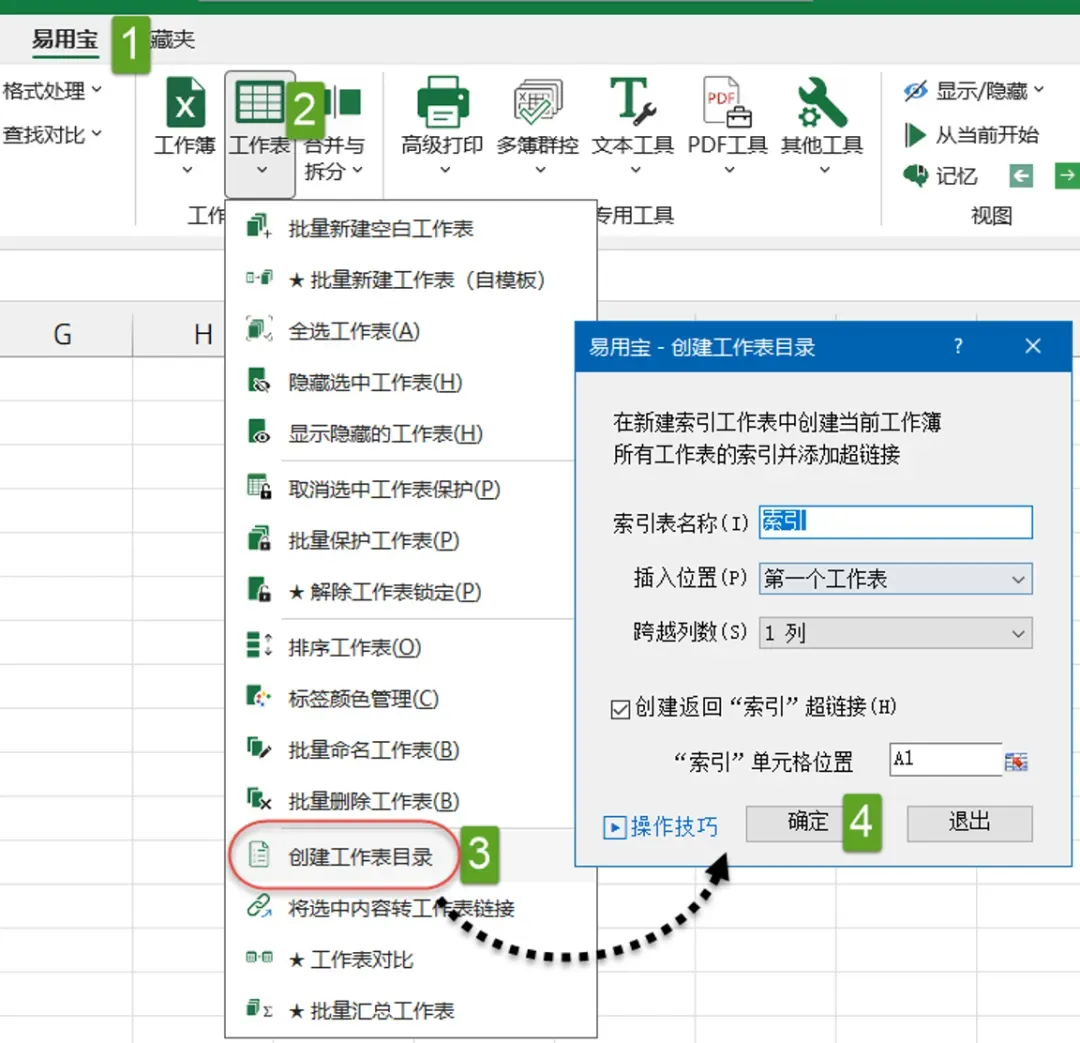The image size is (1080, 1043).
Task: Open PDF工具 icon
Action: point(727,102)
